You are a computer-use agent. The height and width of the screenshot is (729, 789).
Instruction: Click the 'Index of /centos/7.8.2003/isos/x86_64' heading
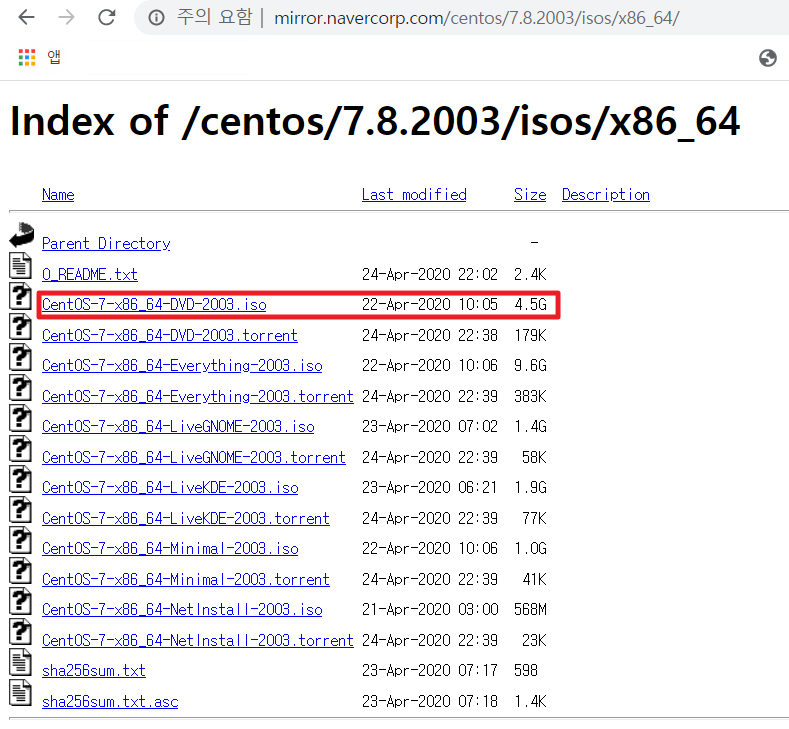[x=375, y=121]
